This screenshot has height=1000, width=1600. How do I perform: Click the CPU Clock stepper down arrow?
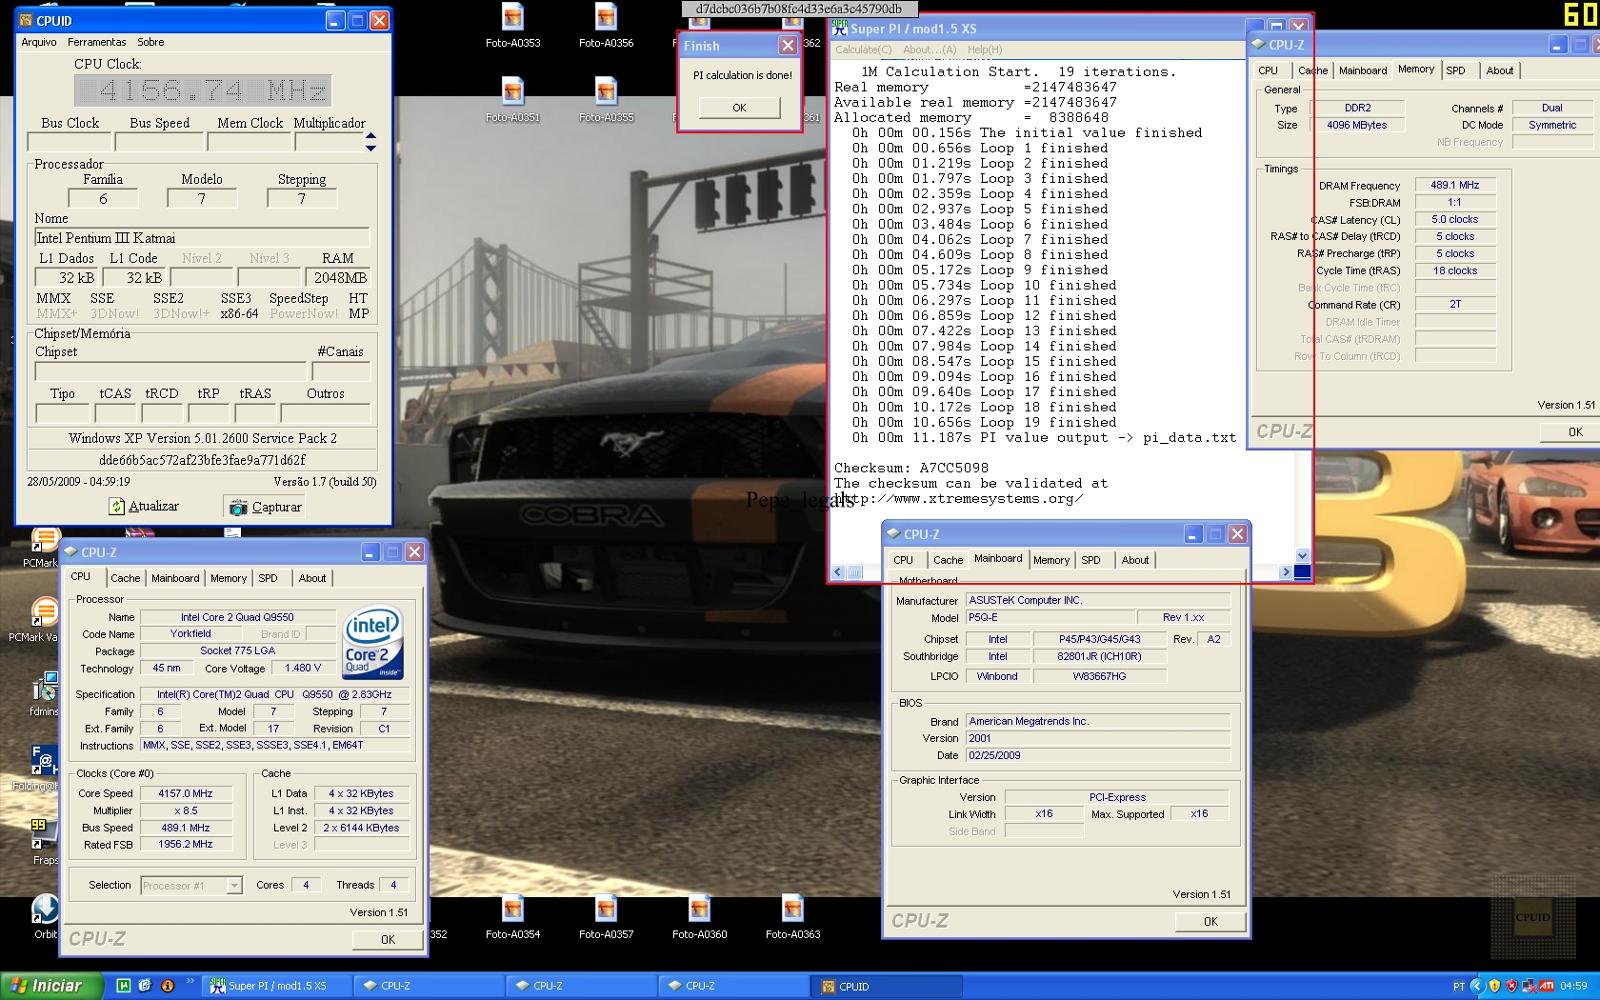tap(371, 147)
